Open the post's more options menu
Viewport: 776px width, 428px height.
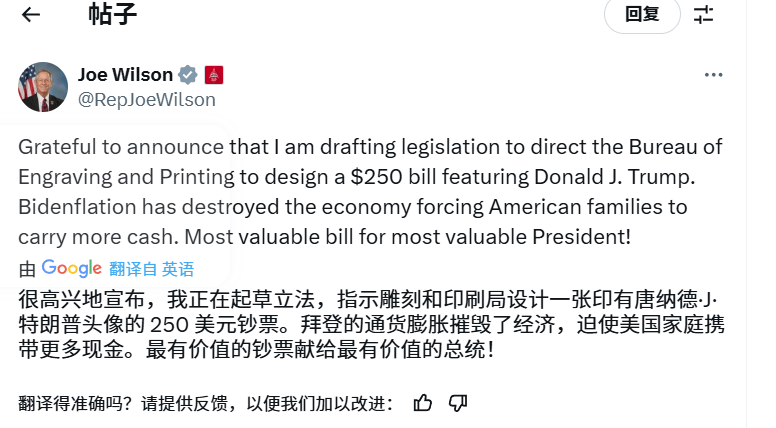click(713, 75)
